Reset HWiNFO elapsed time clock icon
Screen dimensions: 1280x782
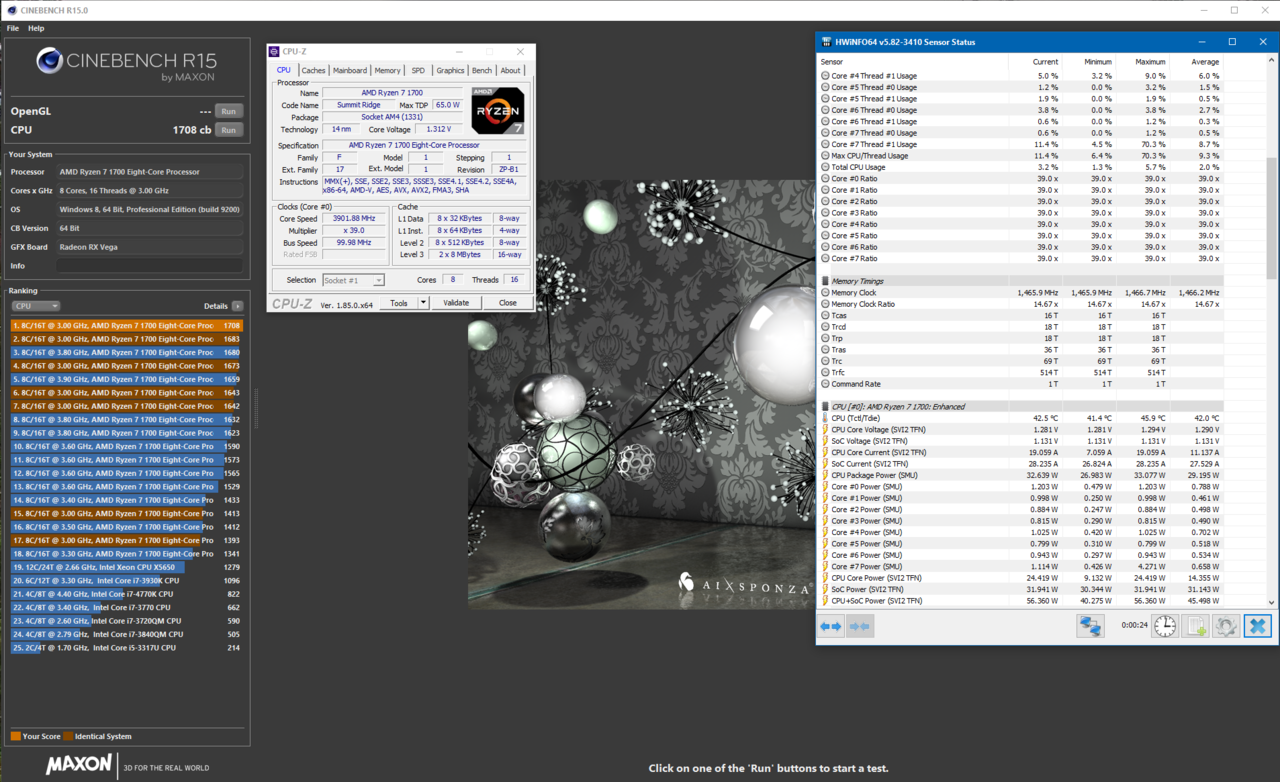1165,626
